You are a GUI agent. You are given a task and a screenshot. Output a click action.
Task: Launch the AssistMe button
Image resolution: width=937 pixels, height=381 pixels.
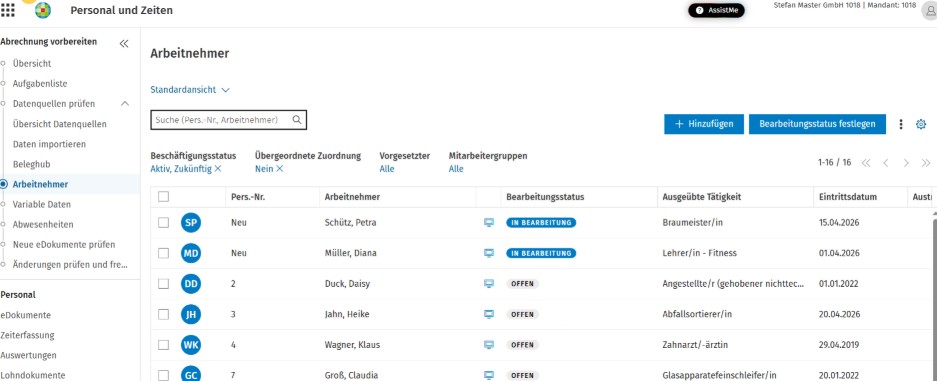(716, 11)
